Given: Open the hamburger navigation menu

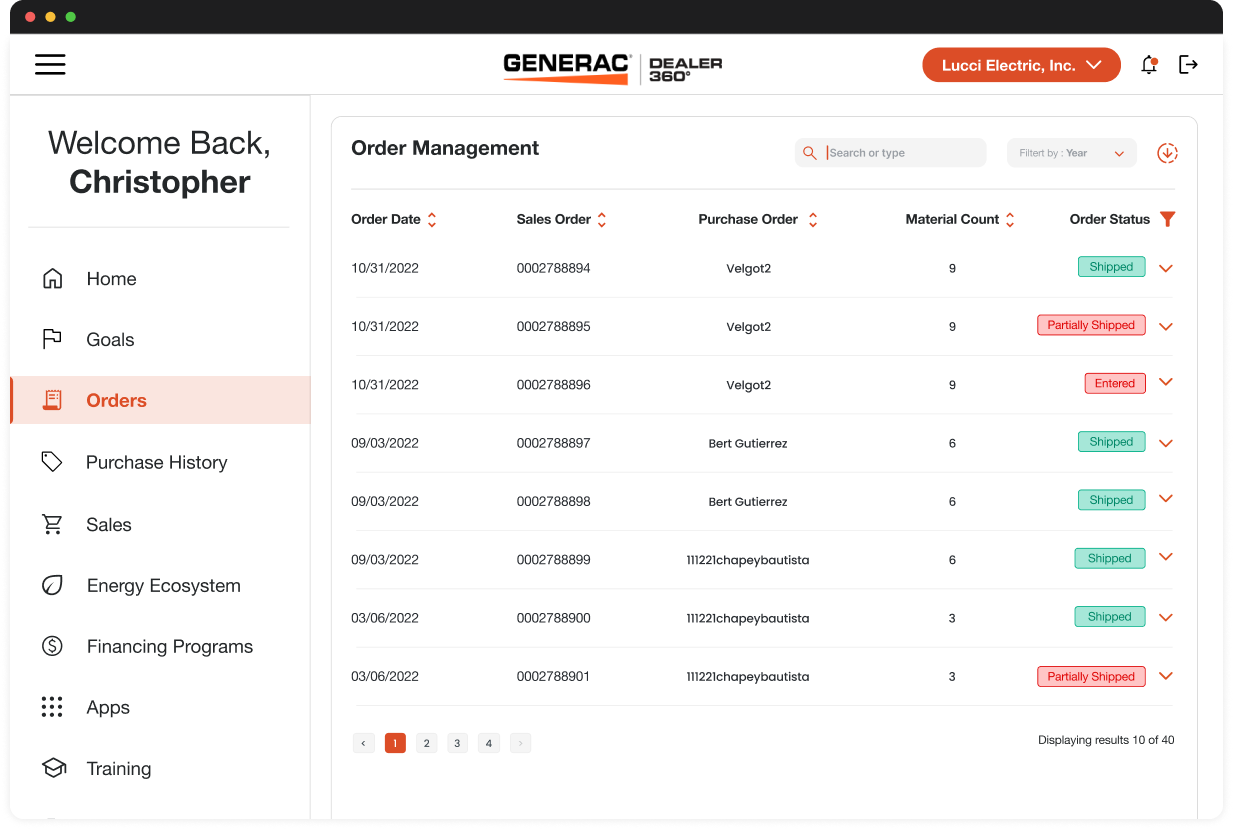Looking at the screenshot, I should point(50,64).
